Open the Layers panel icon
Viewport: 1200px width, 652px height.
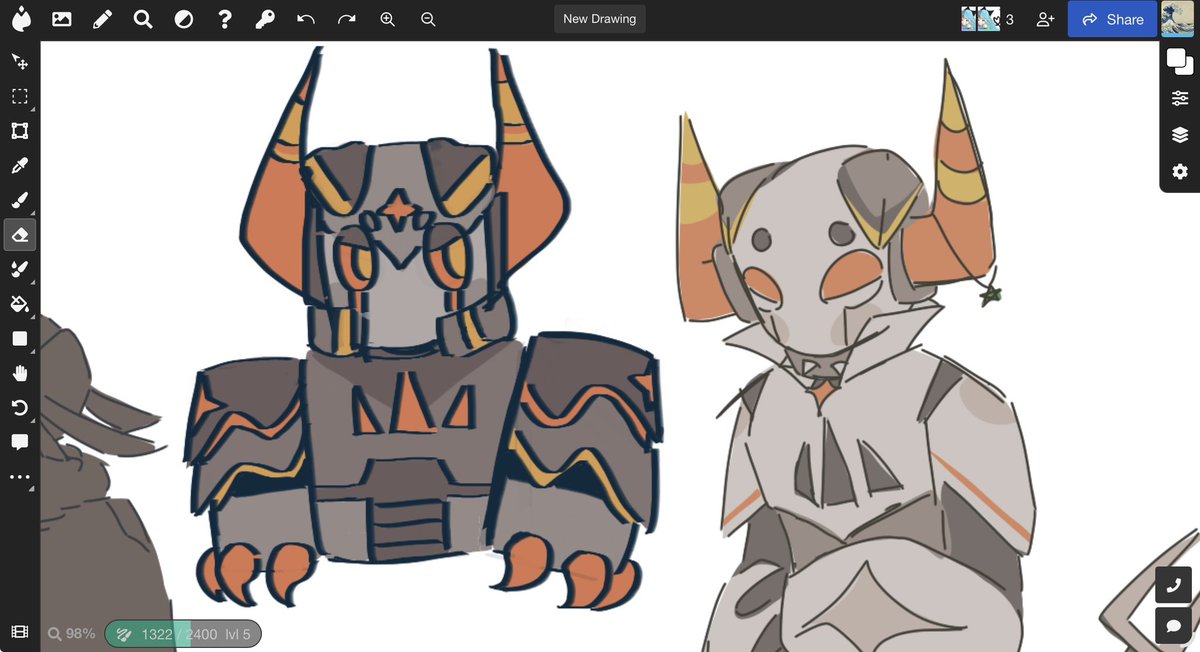(x=1180, y=135)
